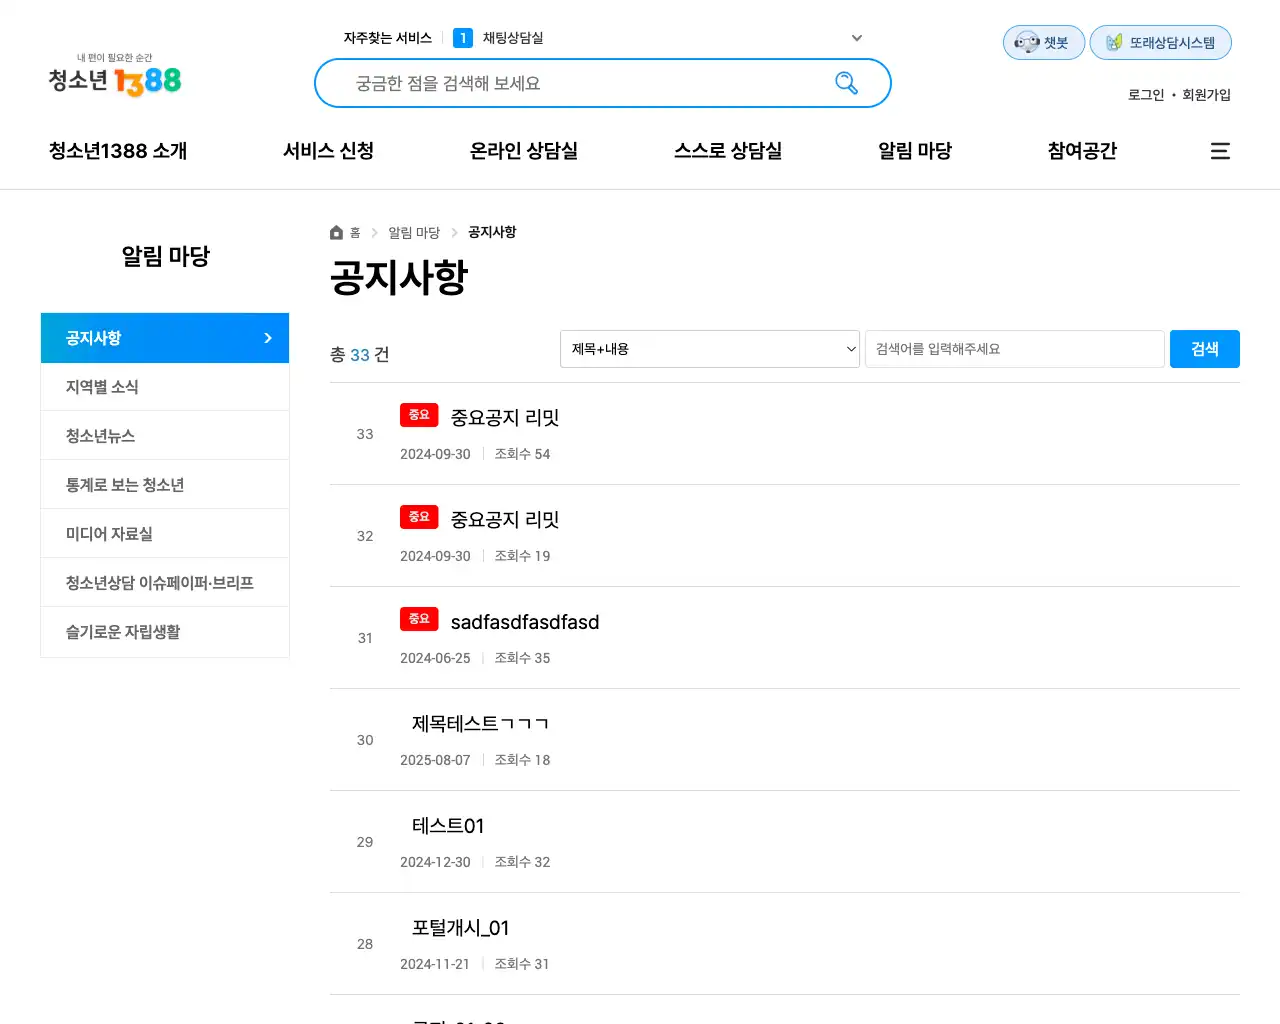Screen dimensions: 1280x1024
Task: Open the 제목+내용 search type dropdown
Action: pyautogui.click(x=710, y=349)
